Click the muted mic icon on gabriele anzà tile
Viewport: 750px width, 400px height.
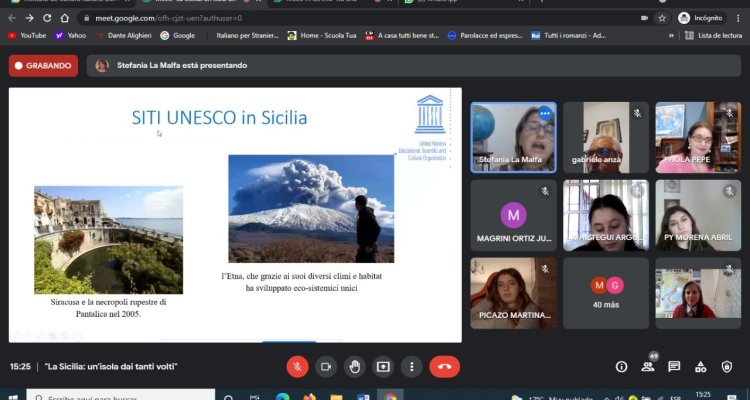coord(637,113)
